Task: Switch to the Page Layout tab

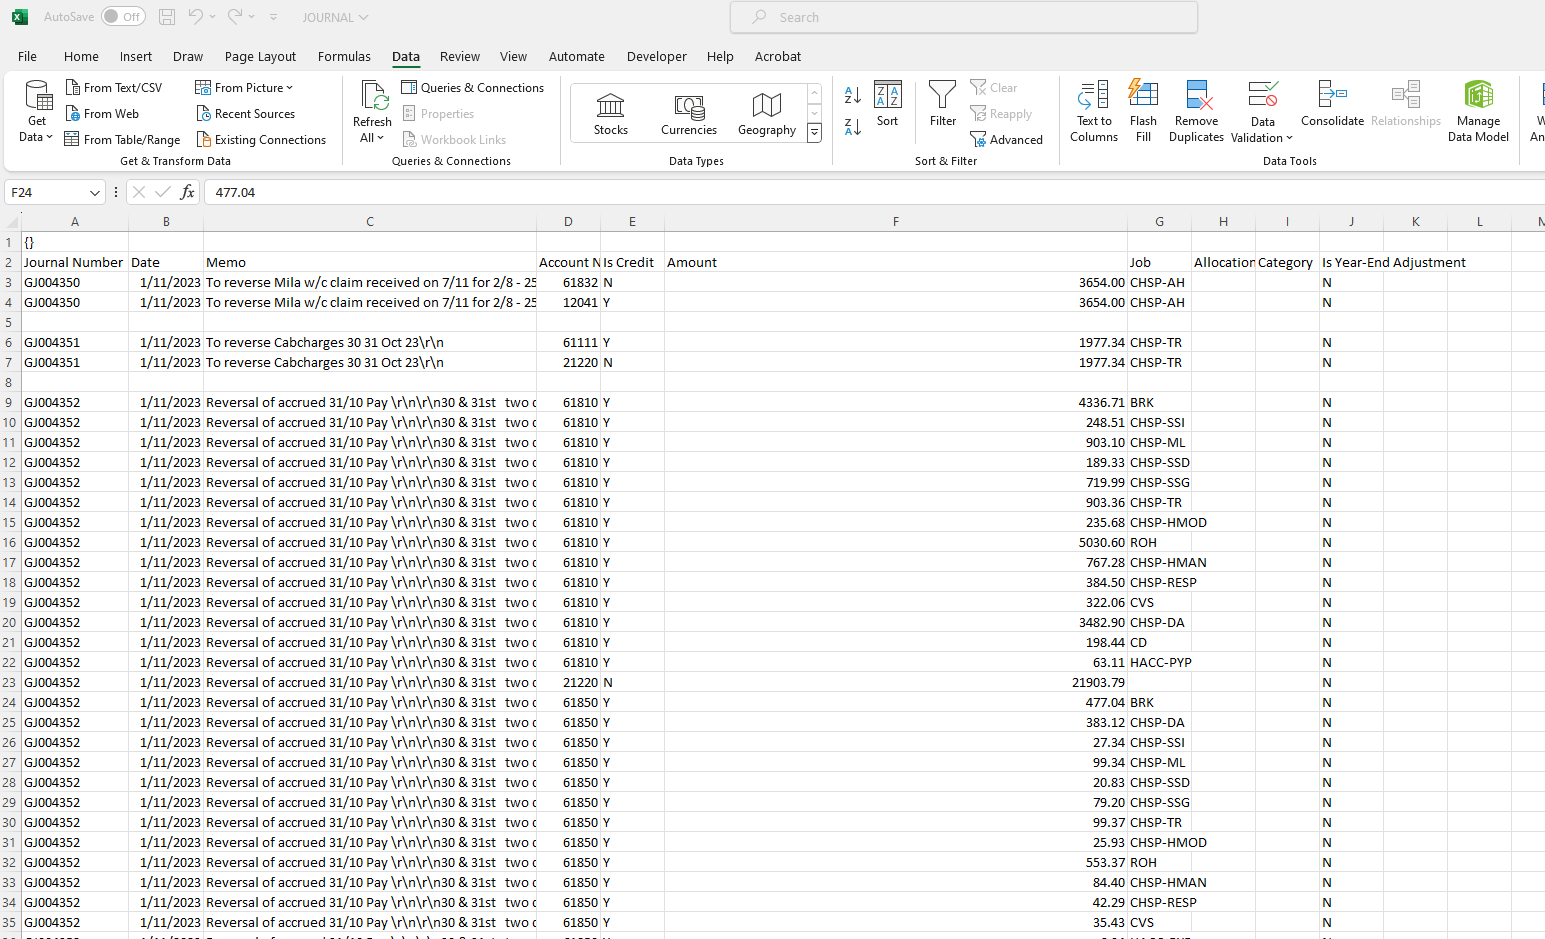Action: click(260, 57)
